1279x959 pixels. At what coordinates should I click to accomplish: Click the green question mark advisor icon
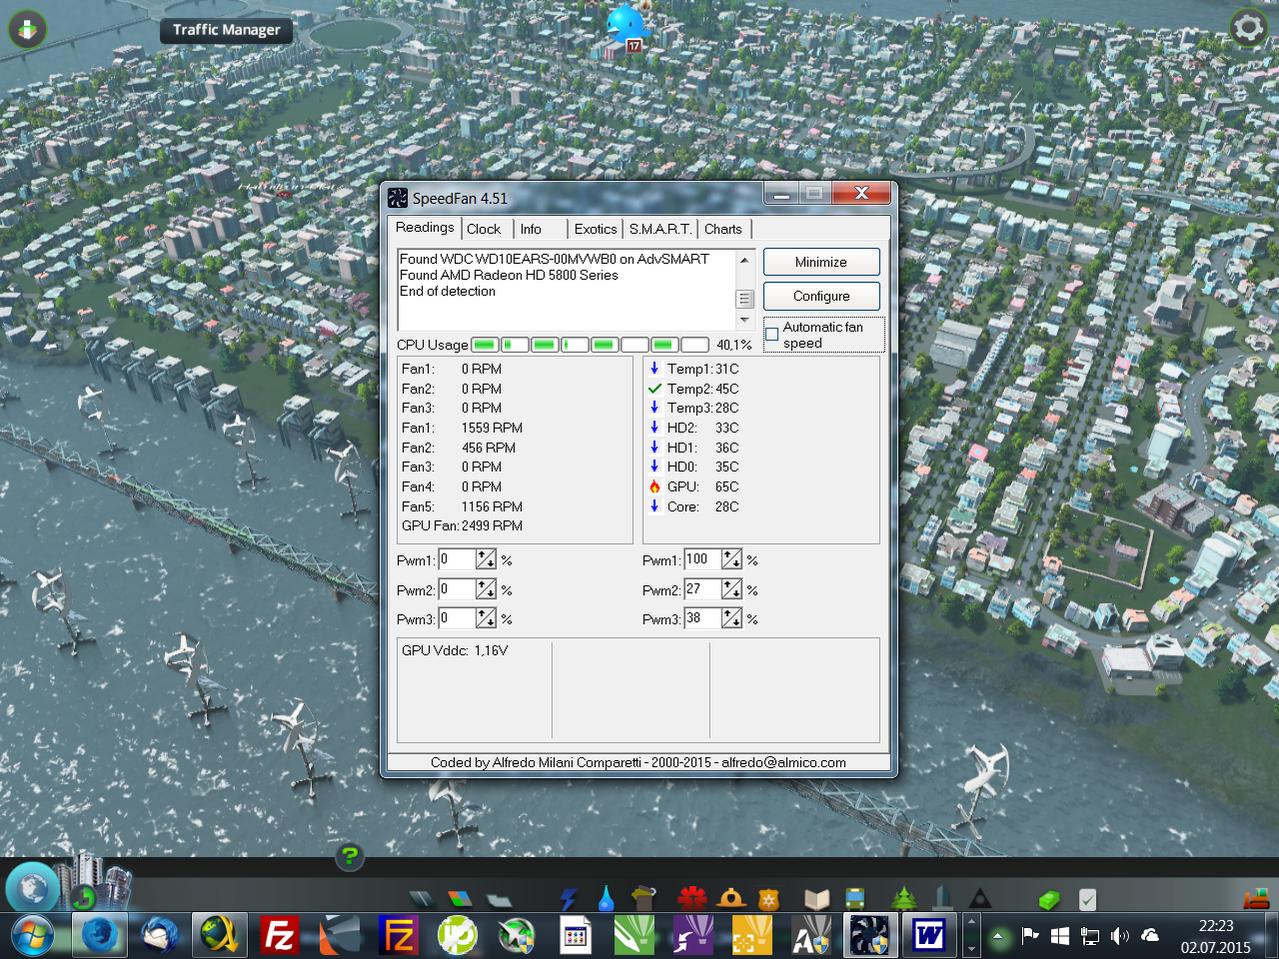[349, 856]
